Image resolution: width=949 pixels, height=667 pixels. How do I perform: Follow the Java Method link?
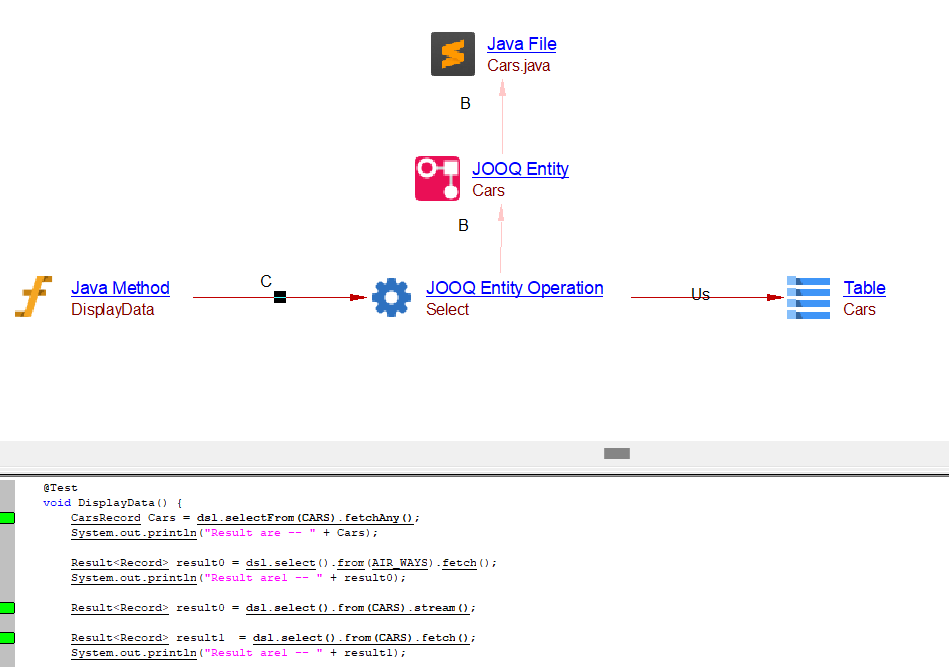120,288
